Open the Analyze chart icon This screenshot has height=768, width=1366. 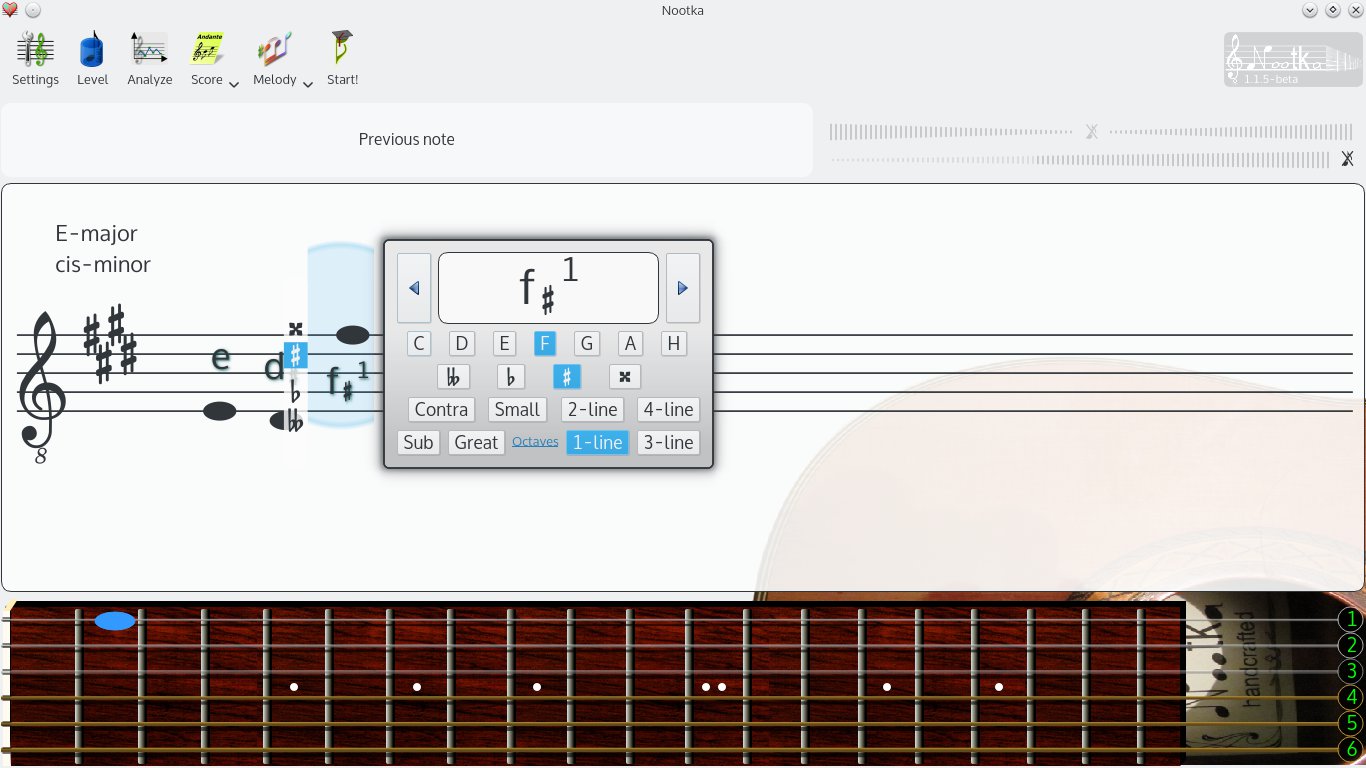pyautogui.click(x=149, y=50)
